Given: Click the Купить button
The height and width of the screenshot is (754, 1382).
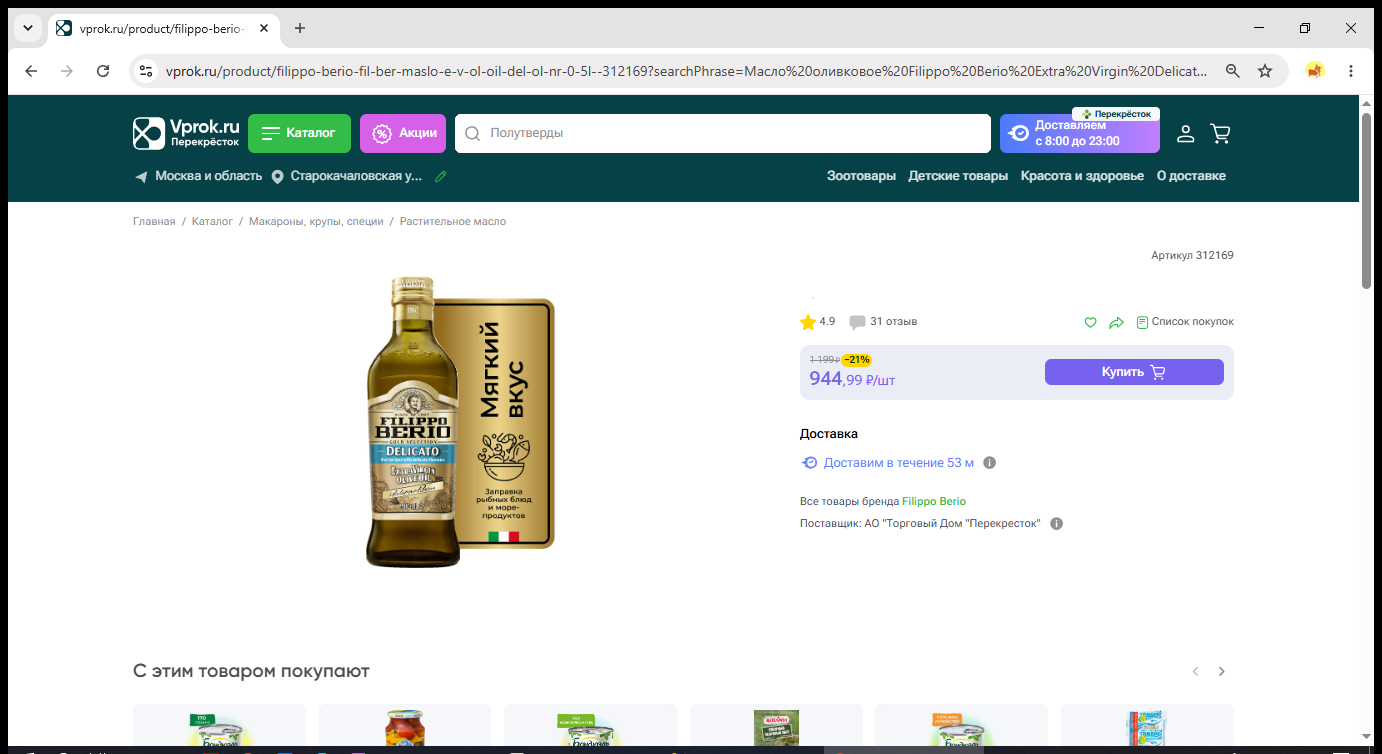Looking at the screenshot, I should click(x=1134, y=372).
